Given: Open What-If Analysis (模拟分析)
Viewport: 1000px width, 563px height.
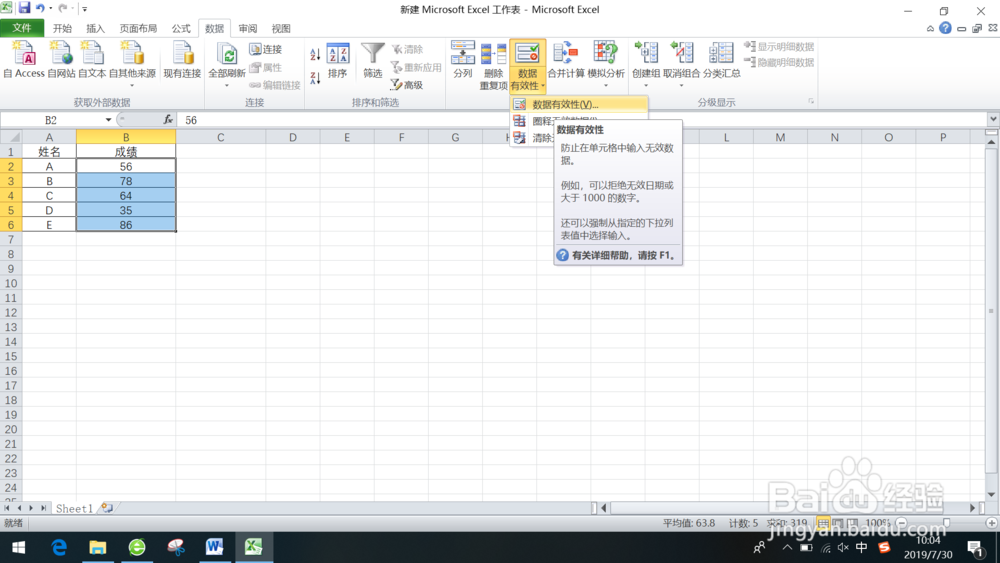Looking at the screenshot, I should tap(605, 62).
